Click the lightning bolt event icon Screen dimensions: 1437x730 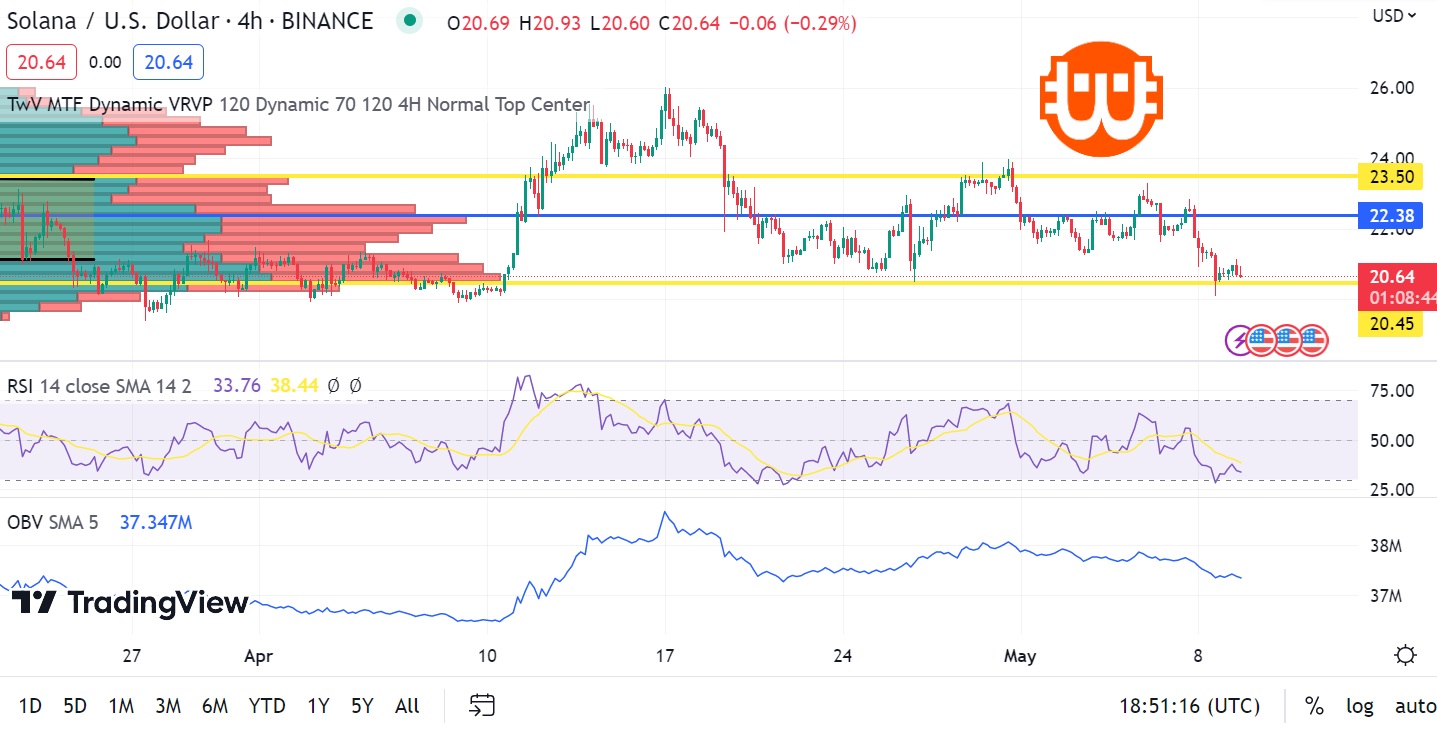[1240, 340]
